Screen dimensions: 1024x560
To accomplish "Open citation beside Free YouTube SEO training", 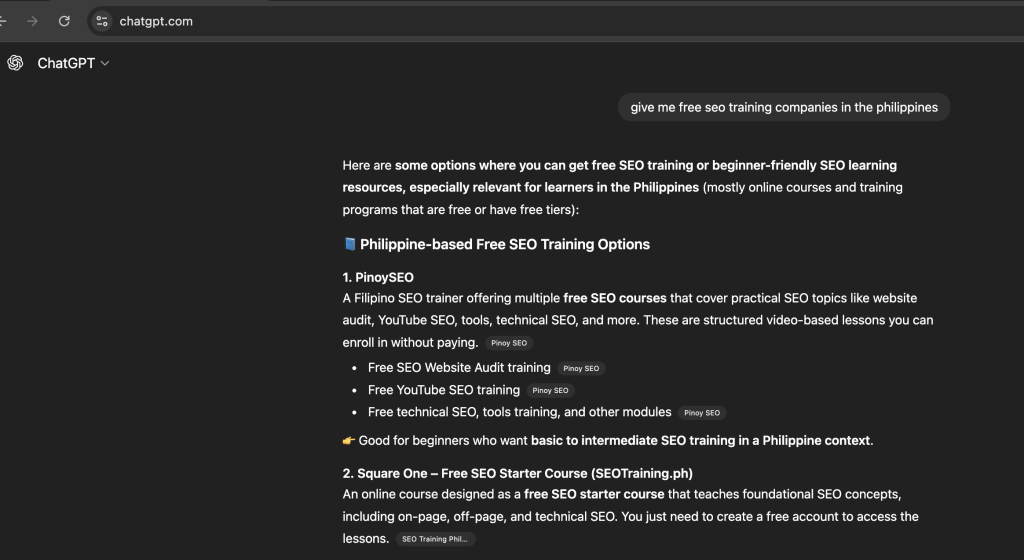I will (550, 390).
